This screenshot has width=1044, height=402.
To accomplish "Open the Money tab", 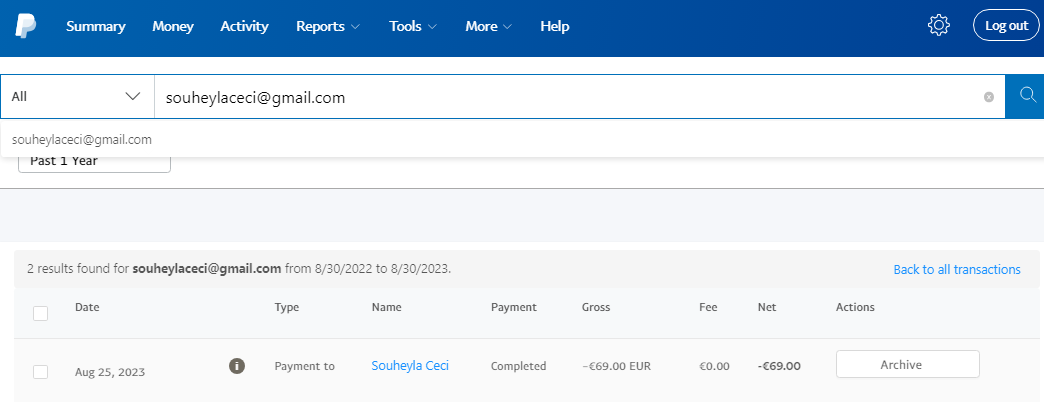I will [x=173, y=26].
